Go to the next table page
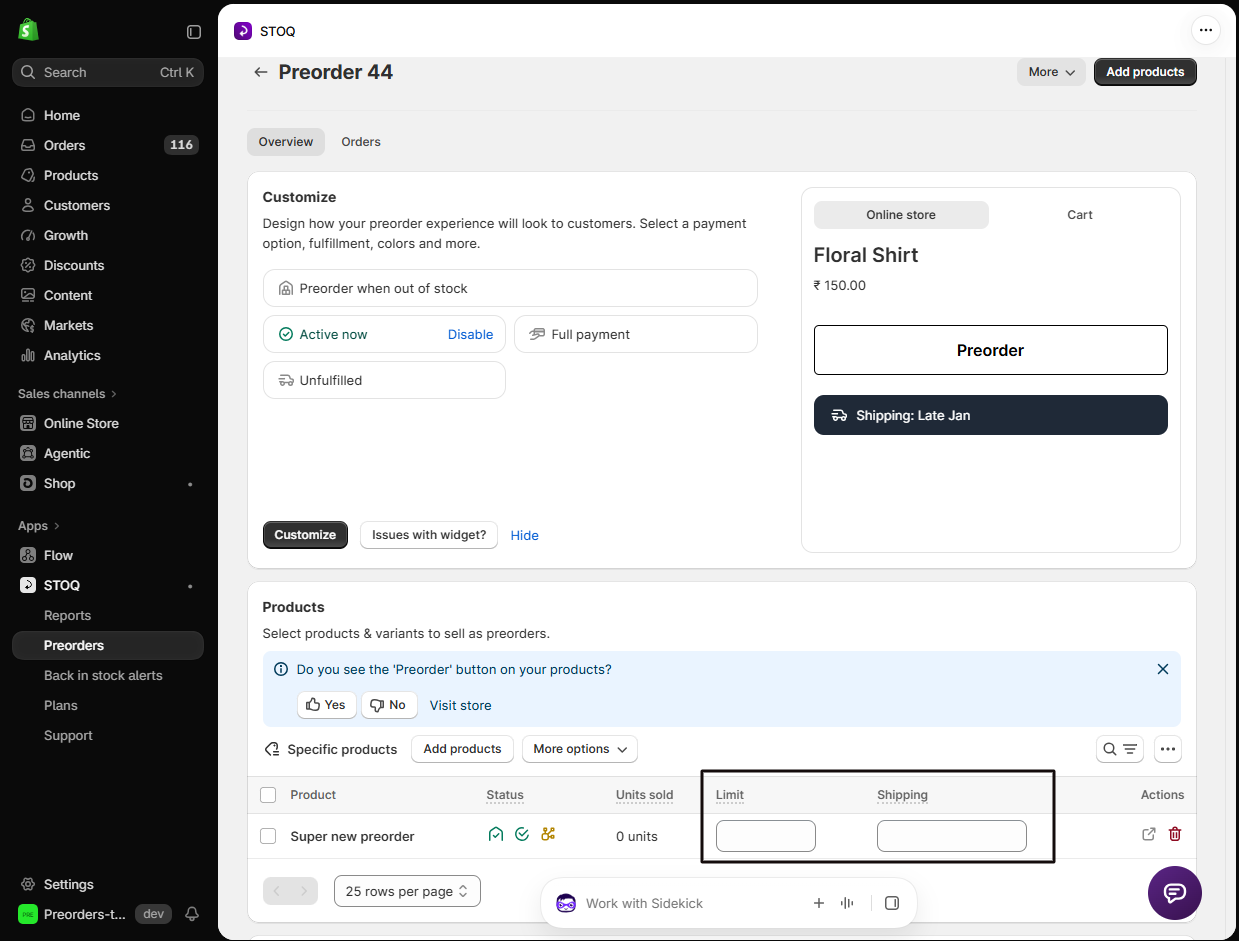This screenshot has width=1239, height=941. [304, 891]
